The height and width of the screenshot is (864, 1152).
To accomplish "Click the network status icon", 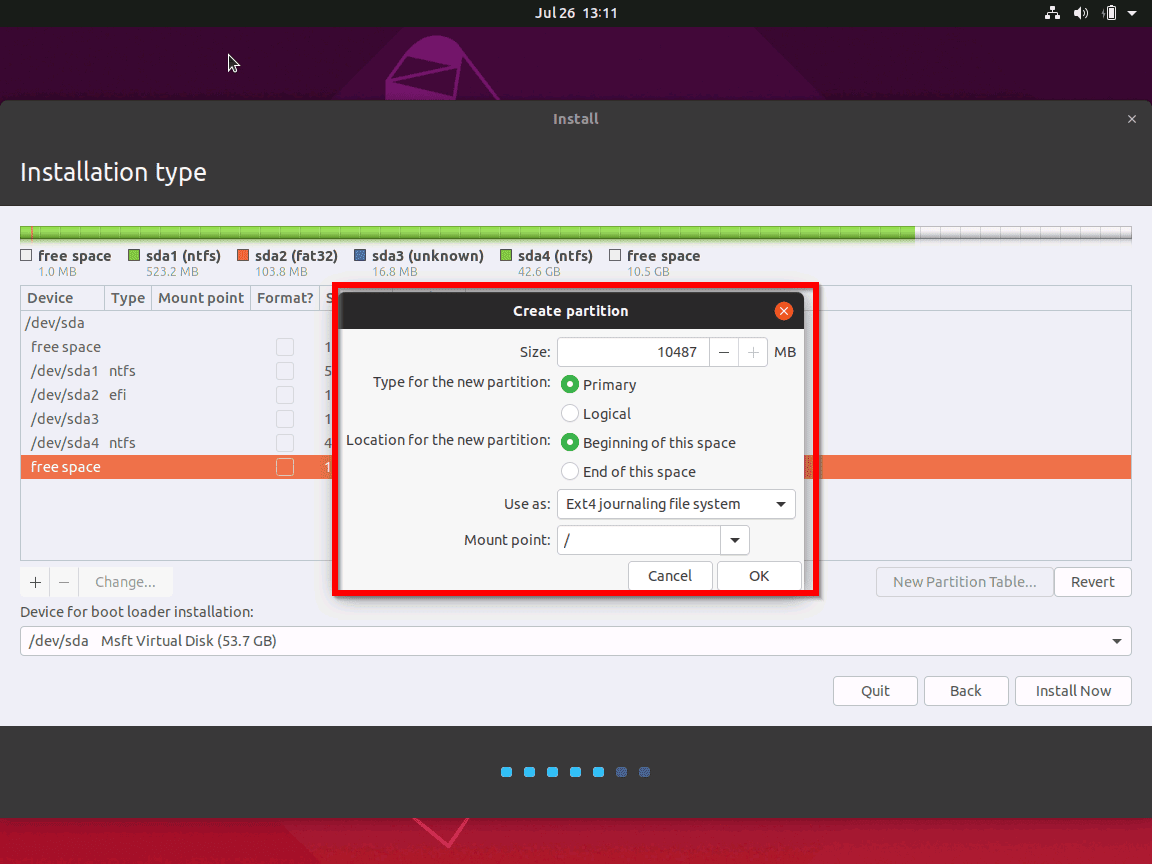I will point(1051,13).
